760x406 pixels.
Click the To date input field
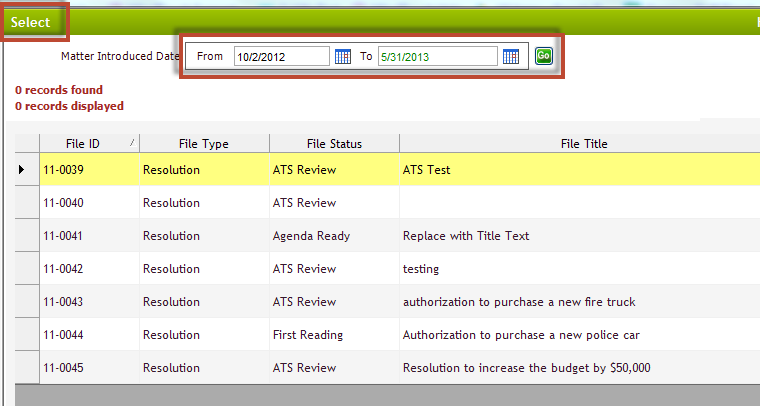[437, 57]
